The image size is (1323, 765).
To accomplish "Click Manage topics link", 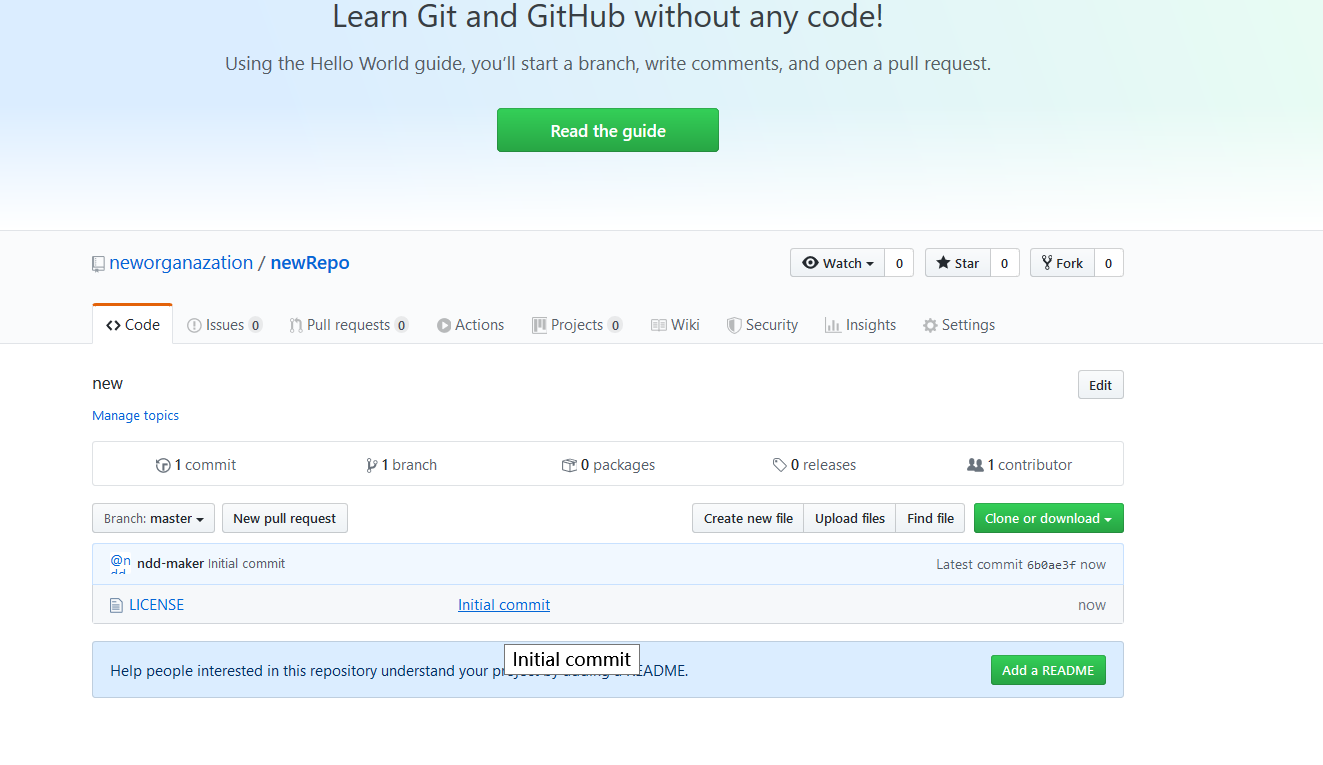I will point(135,415).
